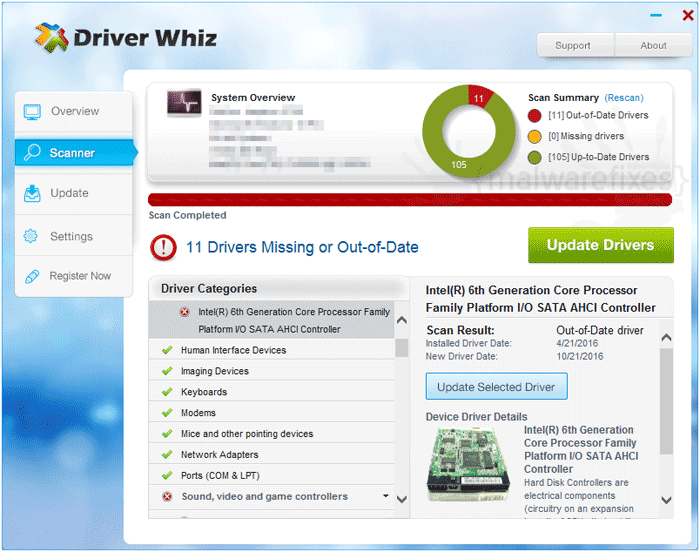
Task: Click the Update download tray icon
Action: point(32,193)
